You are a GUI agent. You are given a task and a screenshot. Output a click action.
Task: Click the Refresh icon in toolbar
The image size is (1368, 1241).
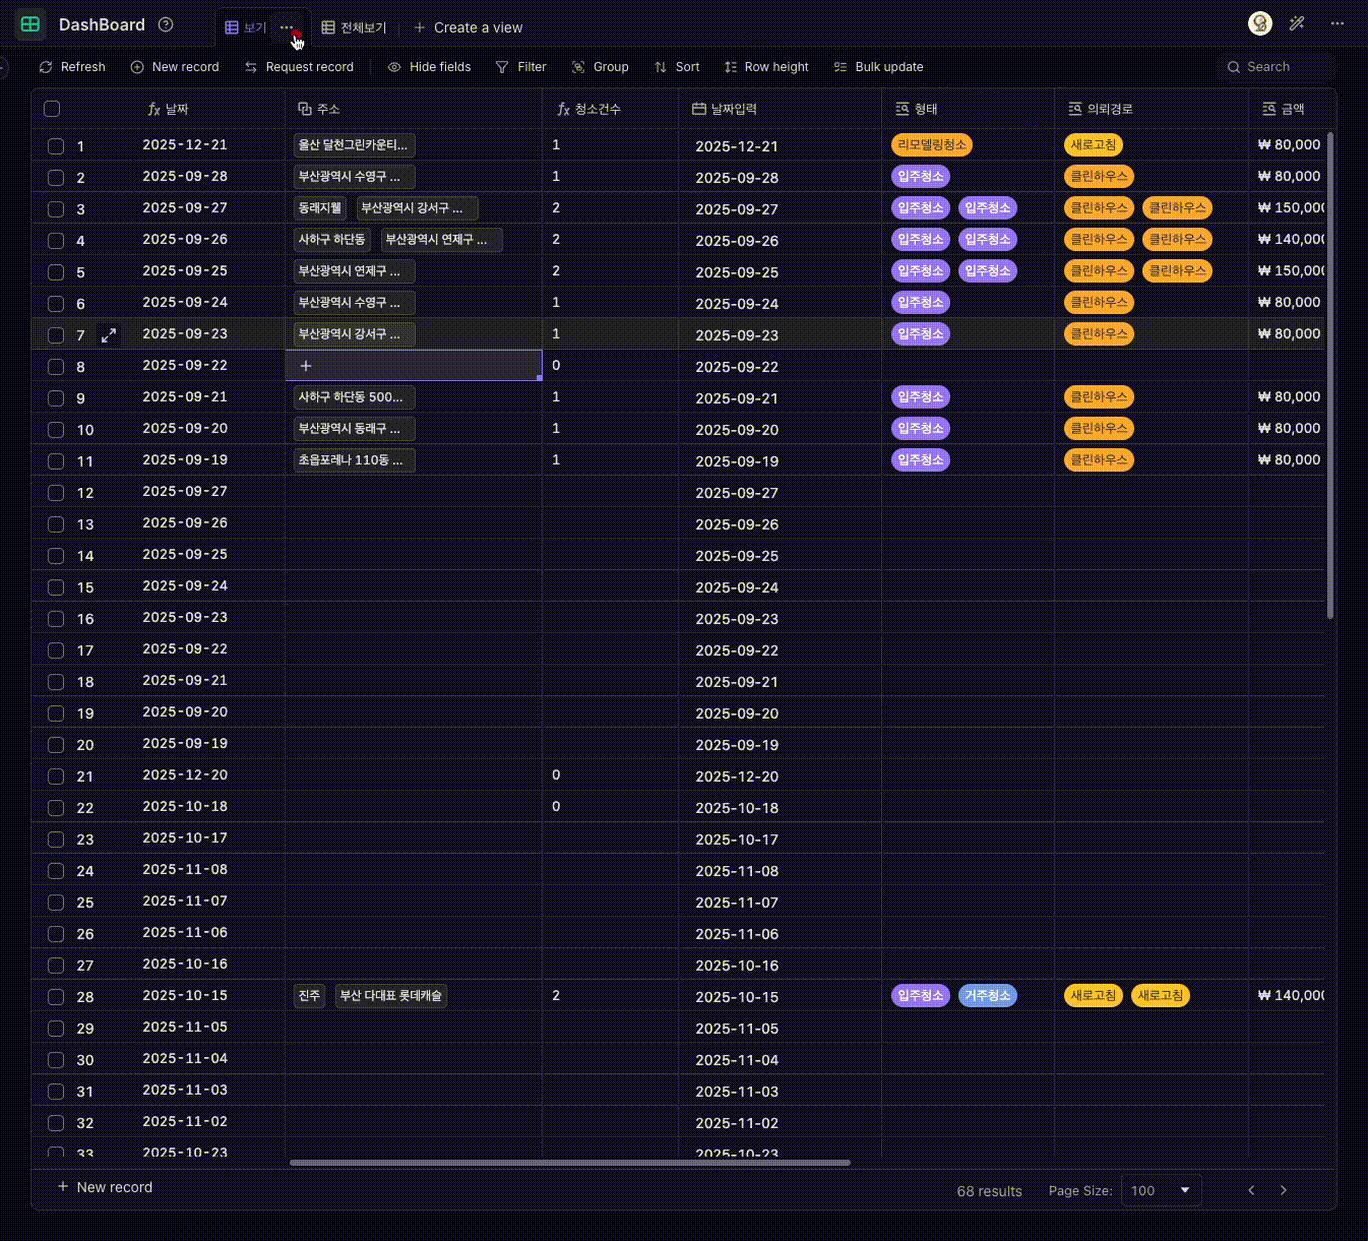[x=46, y=67]
